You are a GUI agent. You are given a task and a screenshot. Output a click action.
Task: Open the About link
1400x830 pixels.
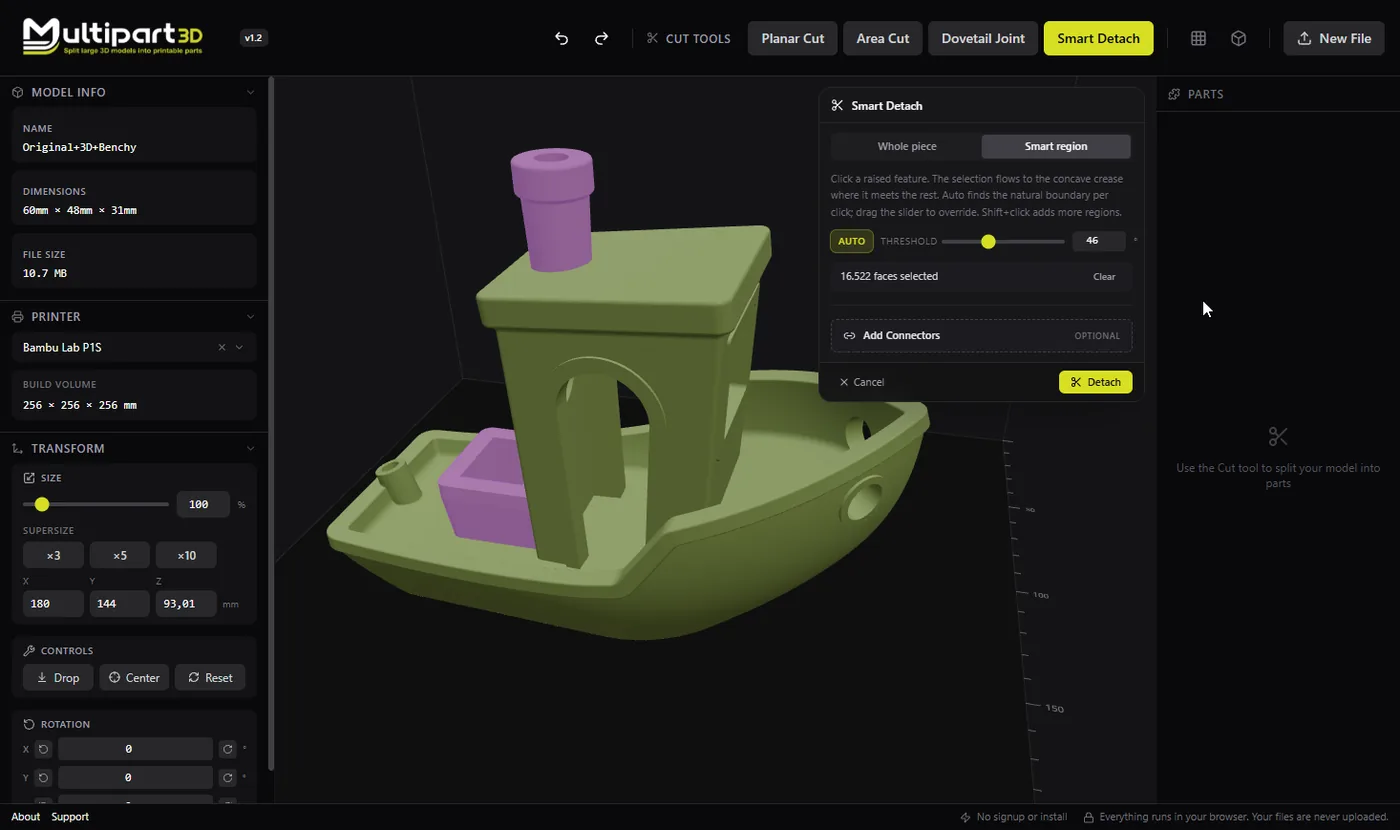pos(26,817)
